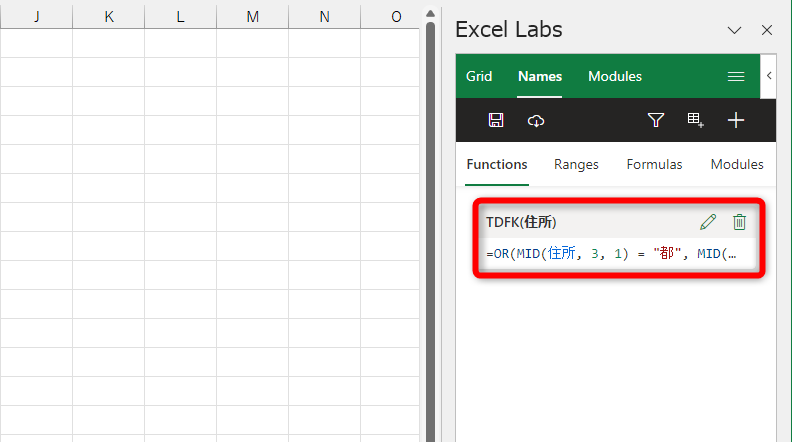Collapse pane with the left chevron

[x=769, y=76]
